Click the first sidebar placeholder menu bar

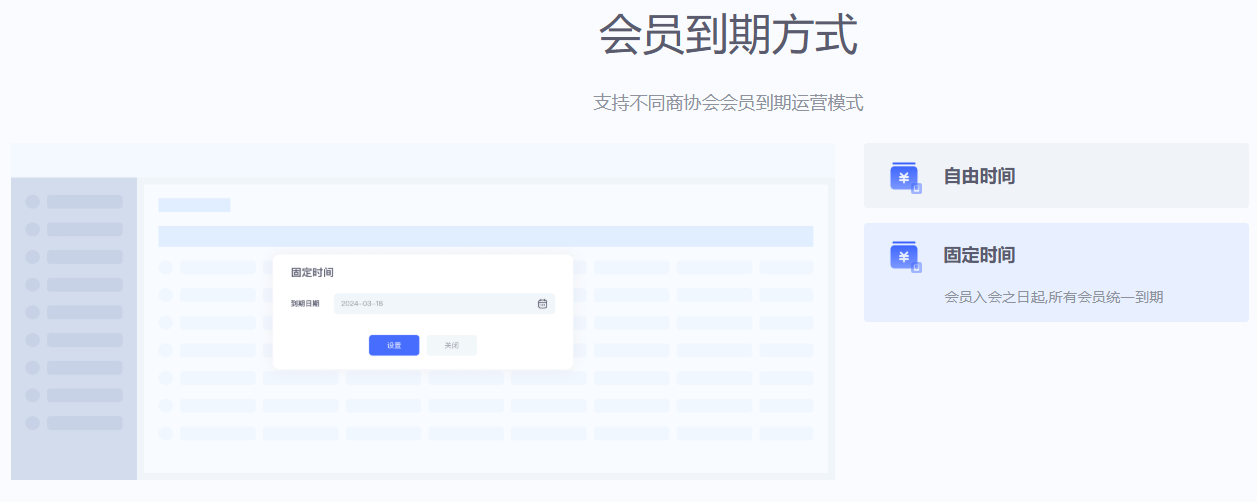pyautogui.click(x=84, y=202)
